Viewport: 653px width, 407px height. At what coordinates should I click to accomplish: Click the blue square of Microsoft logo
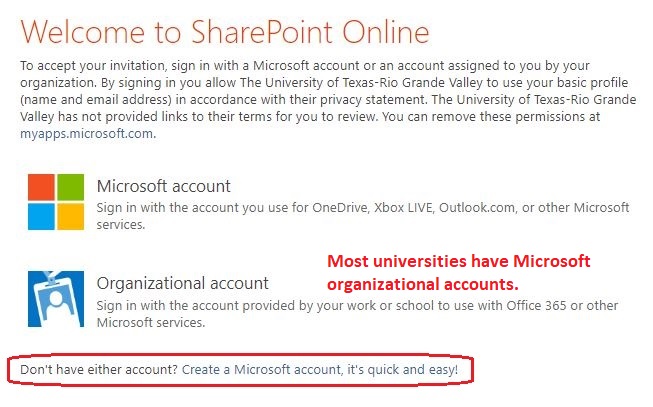click(41, 216)
